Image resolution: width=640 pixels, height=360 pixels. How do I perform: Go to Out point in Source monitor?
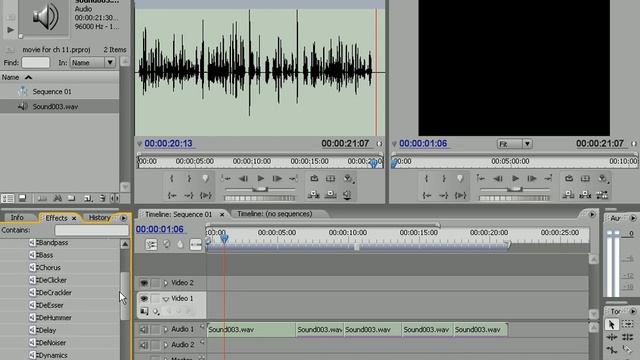189,196
